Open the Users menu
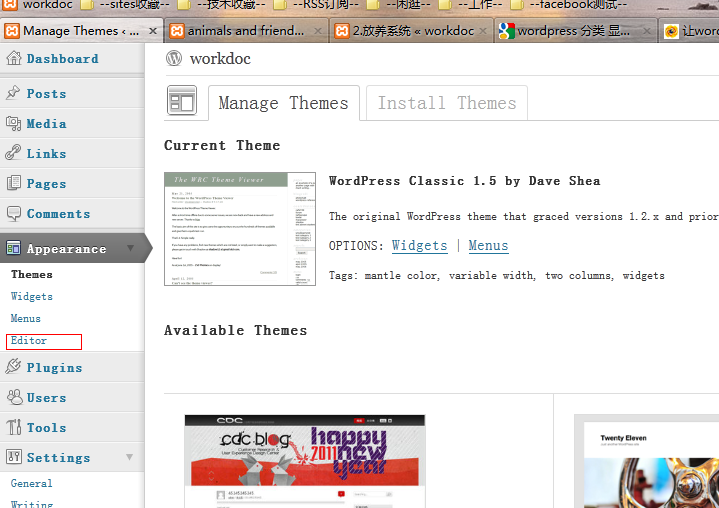Image resolution: width=719 pixels, height=508 pixels. click(46, 398)
